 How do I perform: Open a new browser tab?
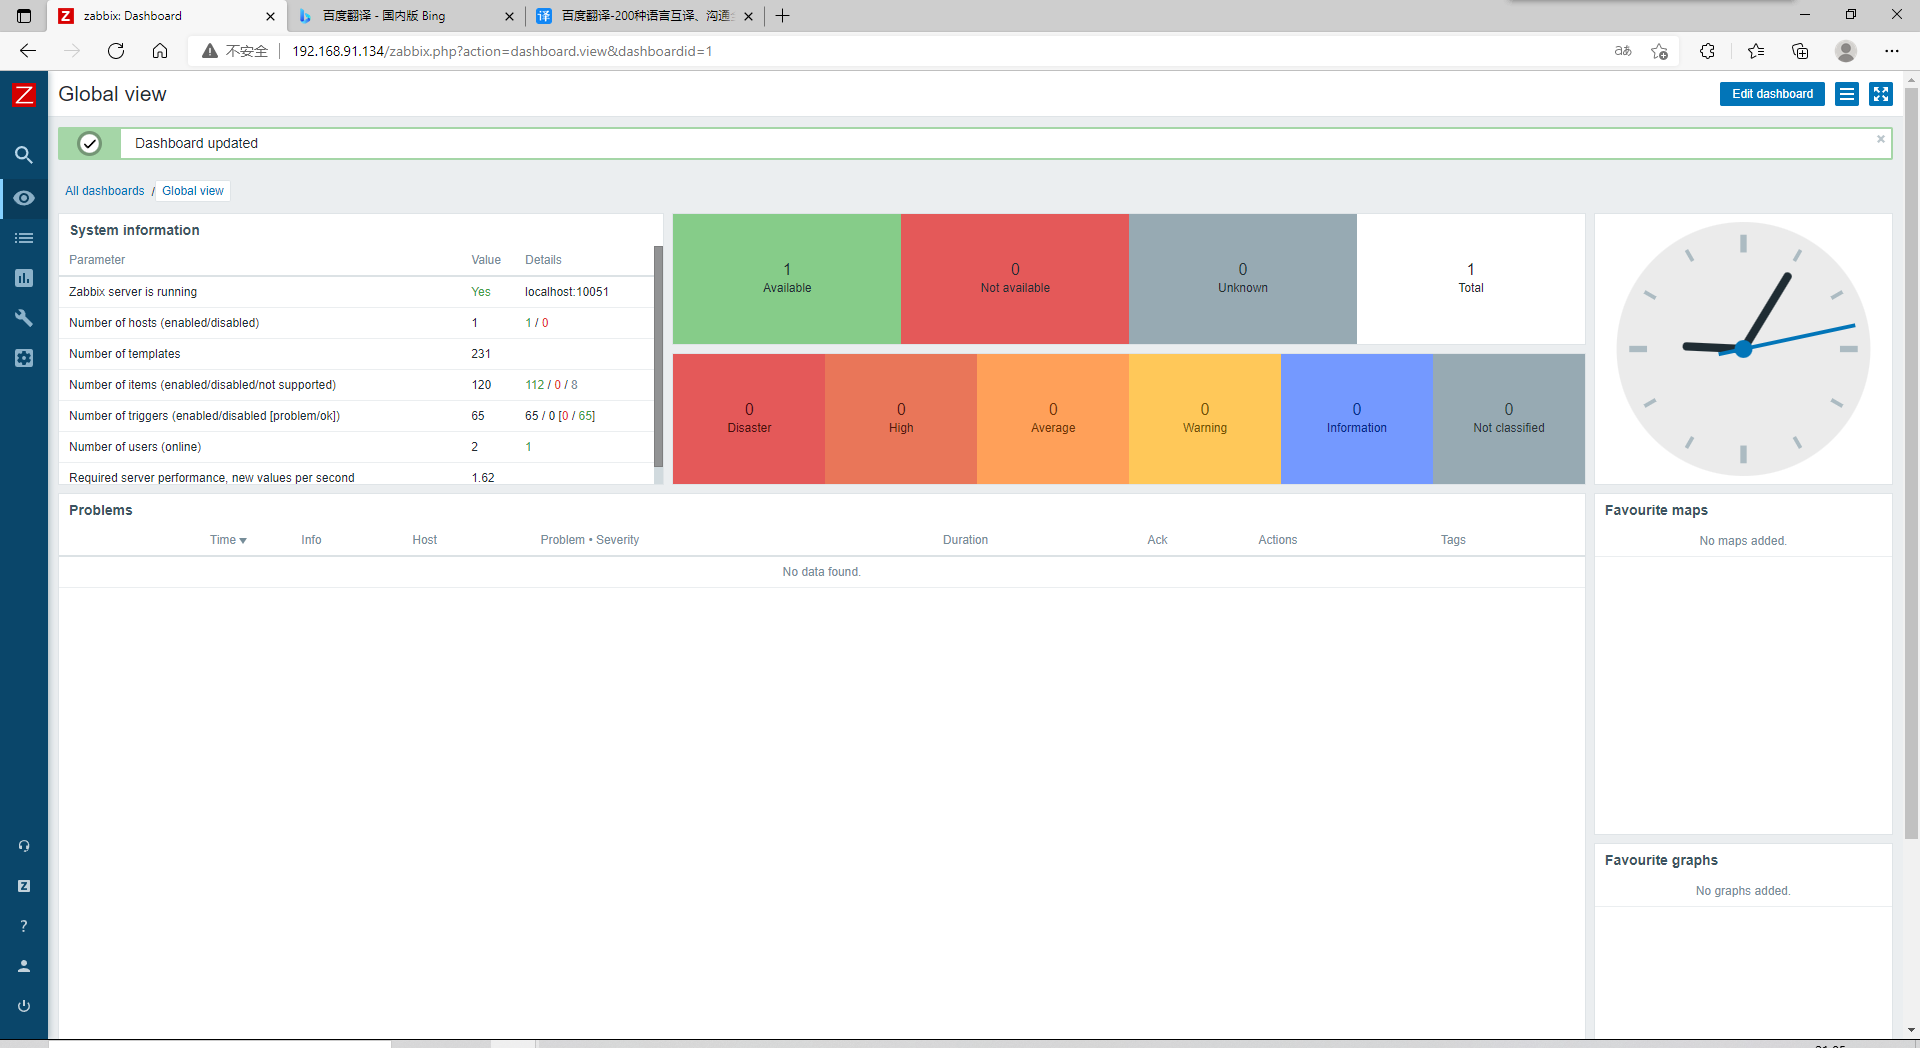point(783,16)
